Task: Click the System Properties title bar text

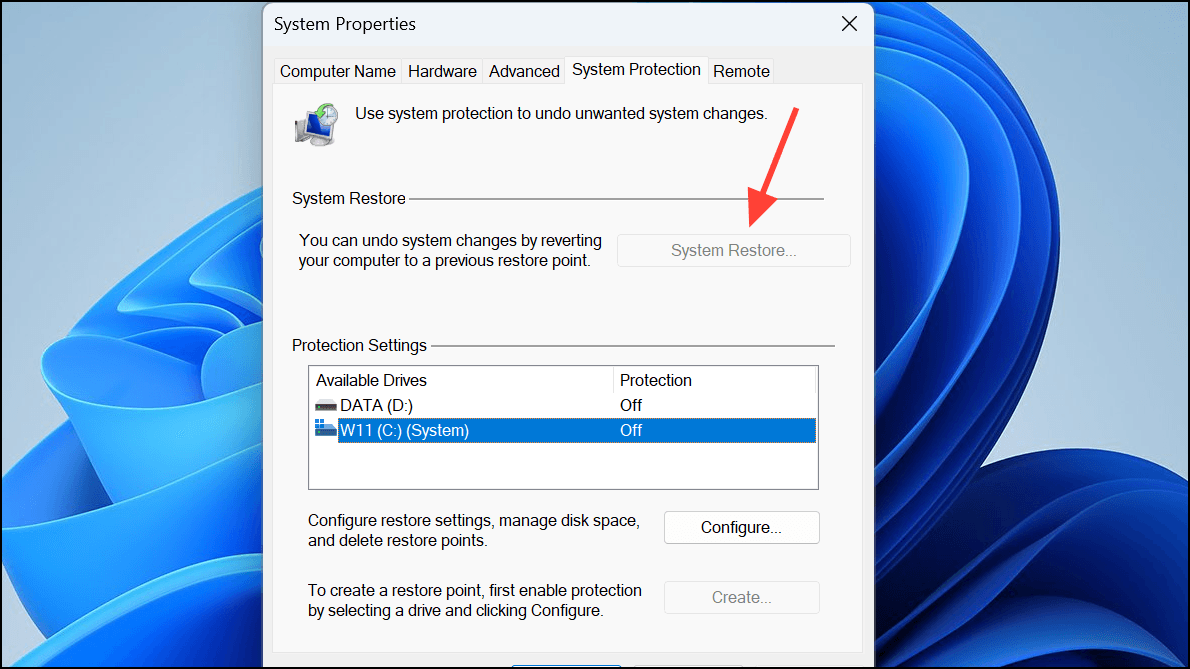Action: (x=345, y=24)
